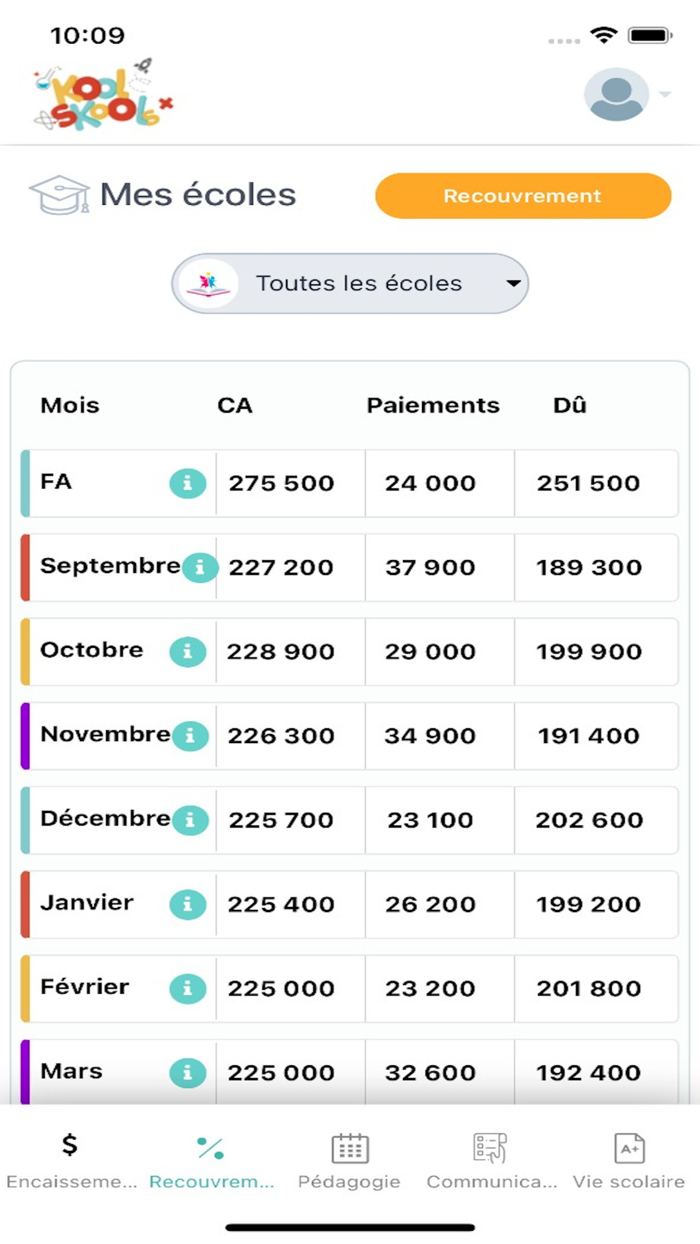Select the Recouvrement bottom tab

[211, 1162]
